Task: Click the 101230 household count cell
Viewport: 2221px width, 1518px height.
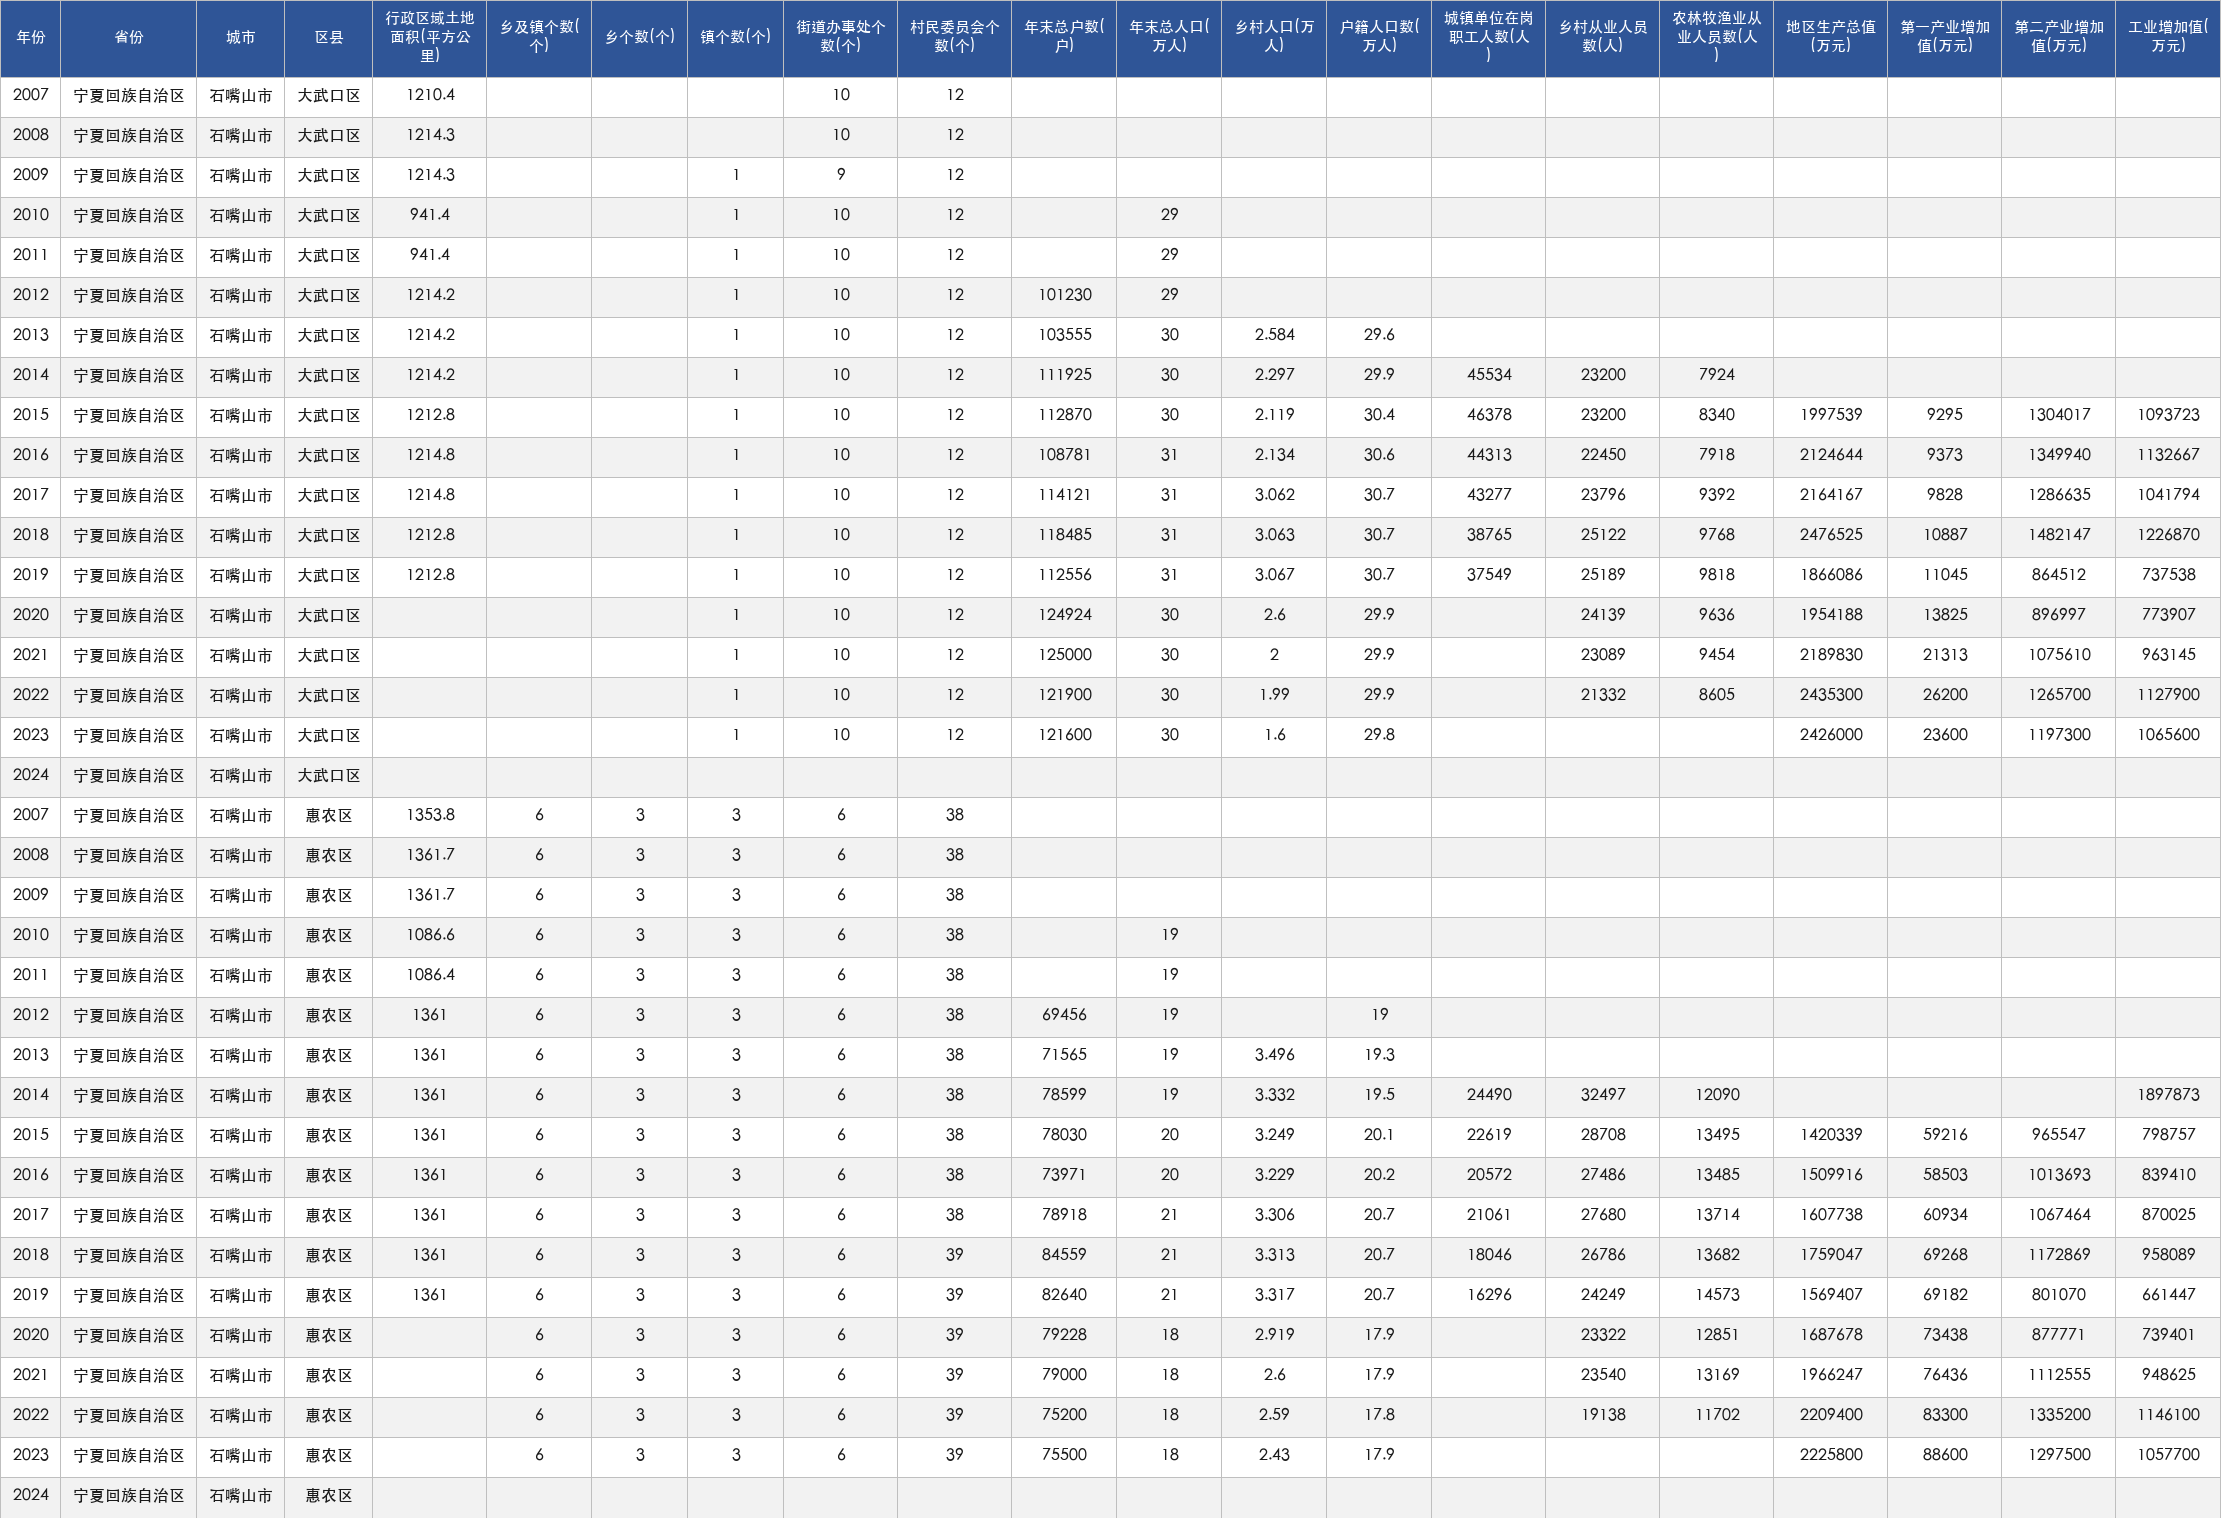Action: coord(1064,295)
